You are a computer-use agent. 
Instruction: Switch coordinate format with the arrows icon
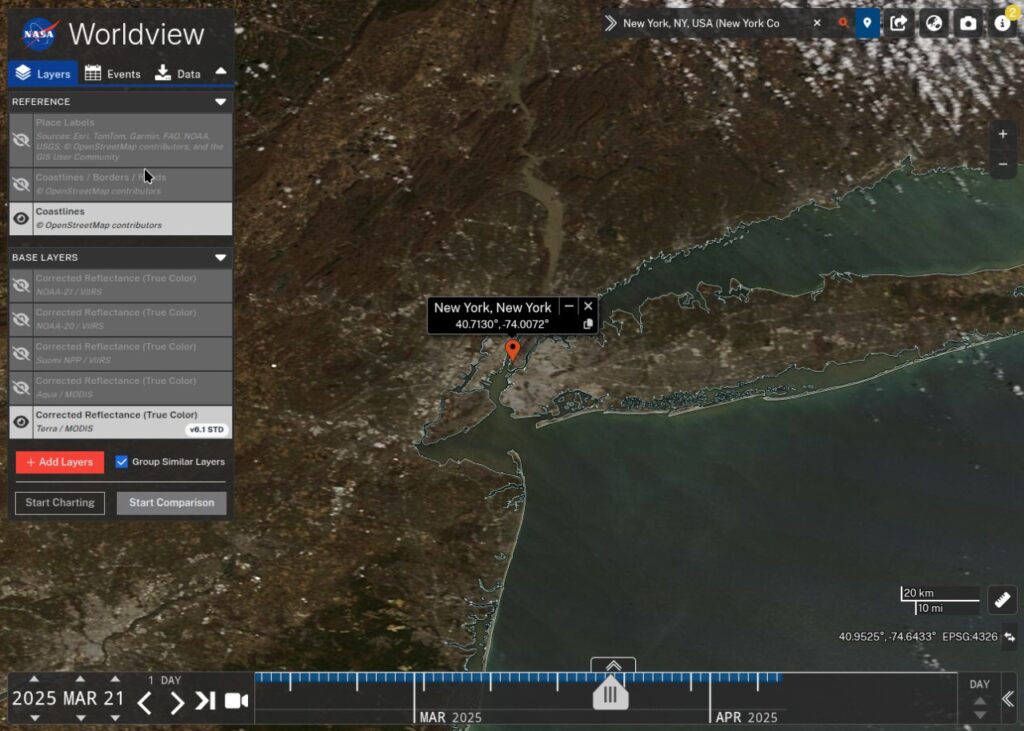click(1010, 636)
